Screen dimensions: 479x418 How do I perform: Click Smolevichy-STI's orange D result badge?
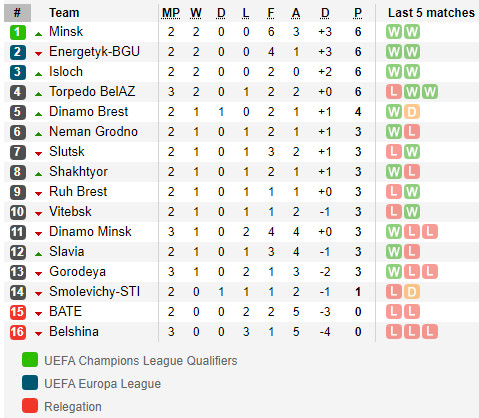412,292
